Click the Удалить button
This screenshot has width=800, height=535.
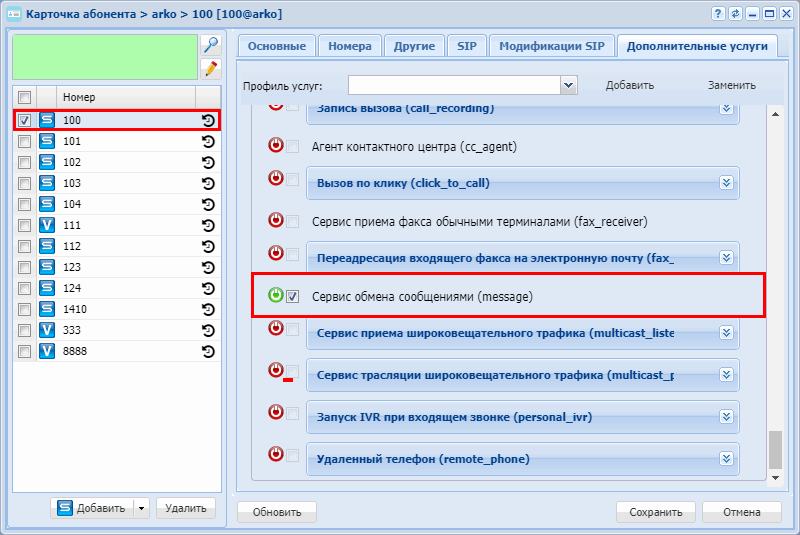coord(186,508)
